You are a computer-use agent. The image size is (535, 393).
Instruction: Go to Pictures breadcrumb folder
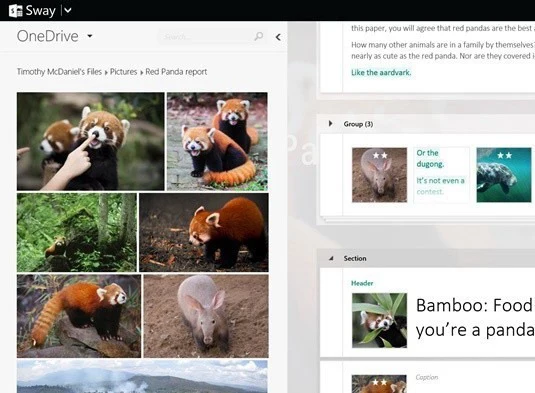(123, 72)
